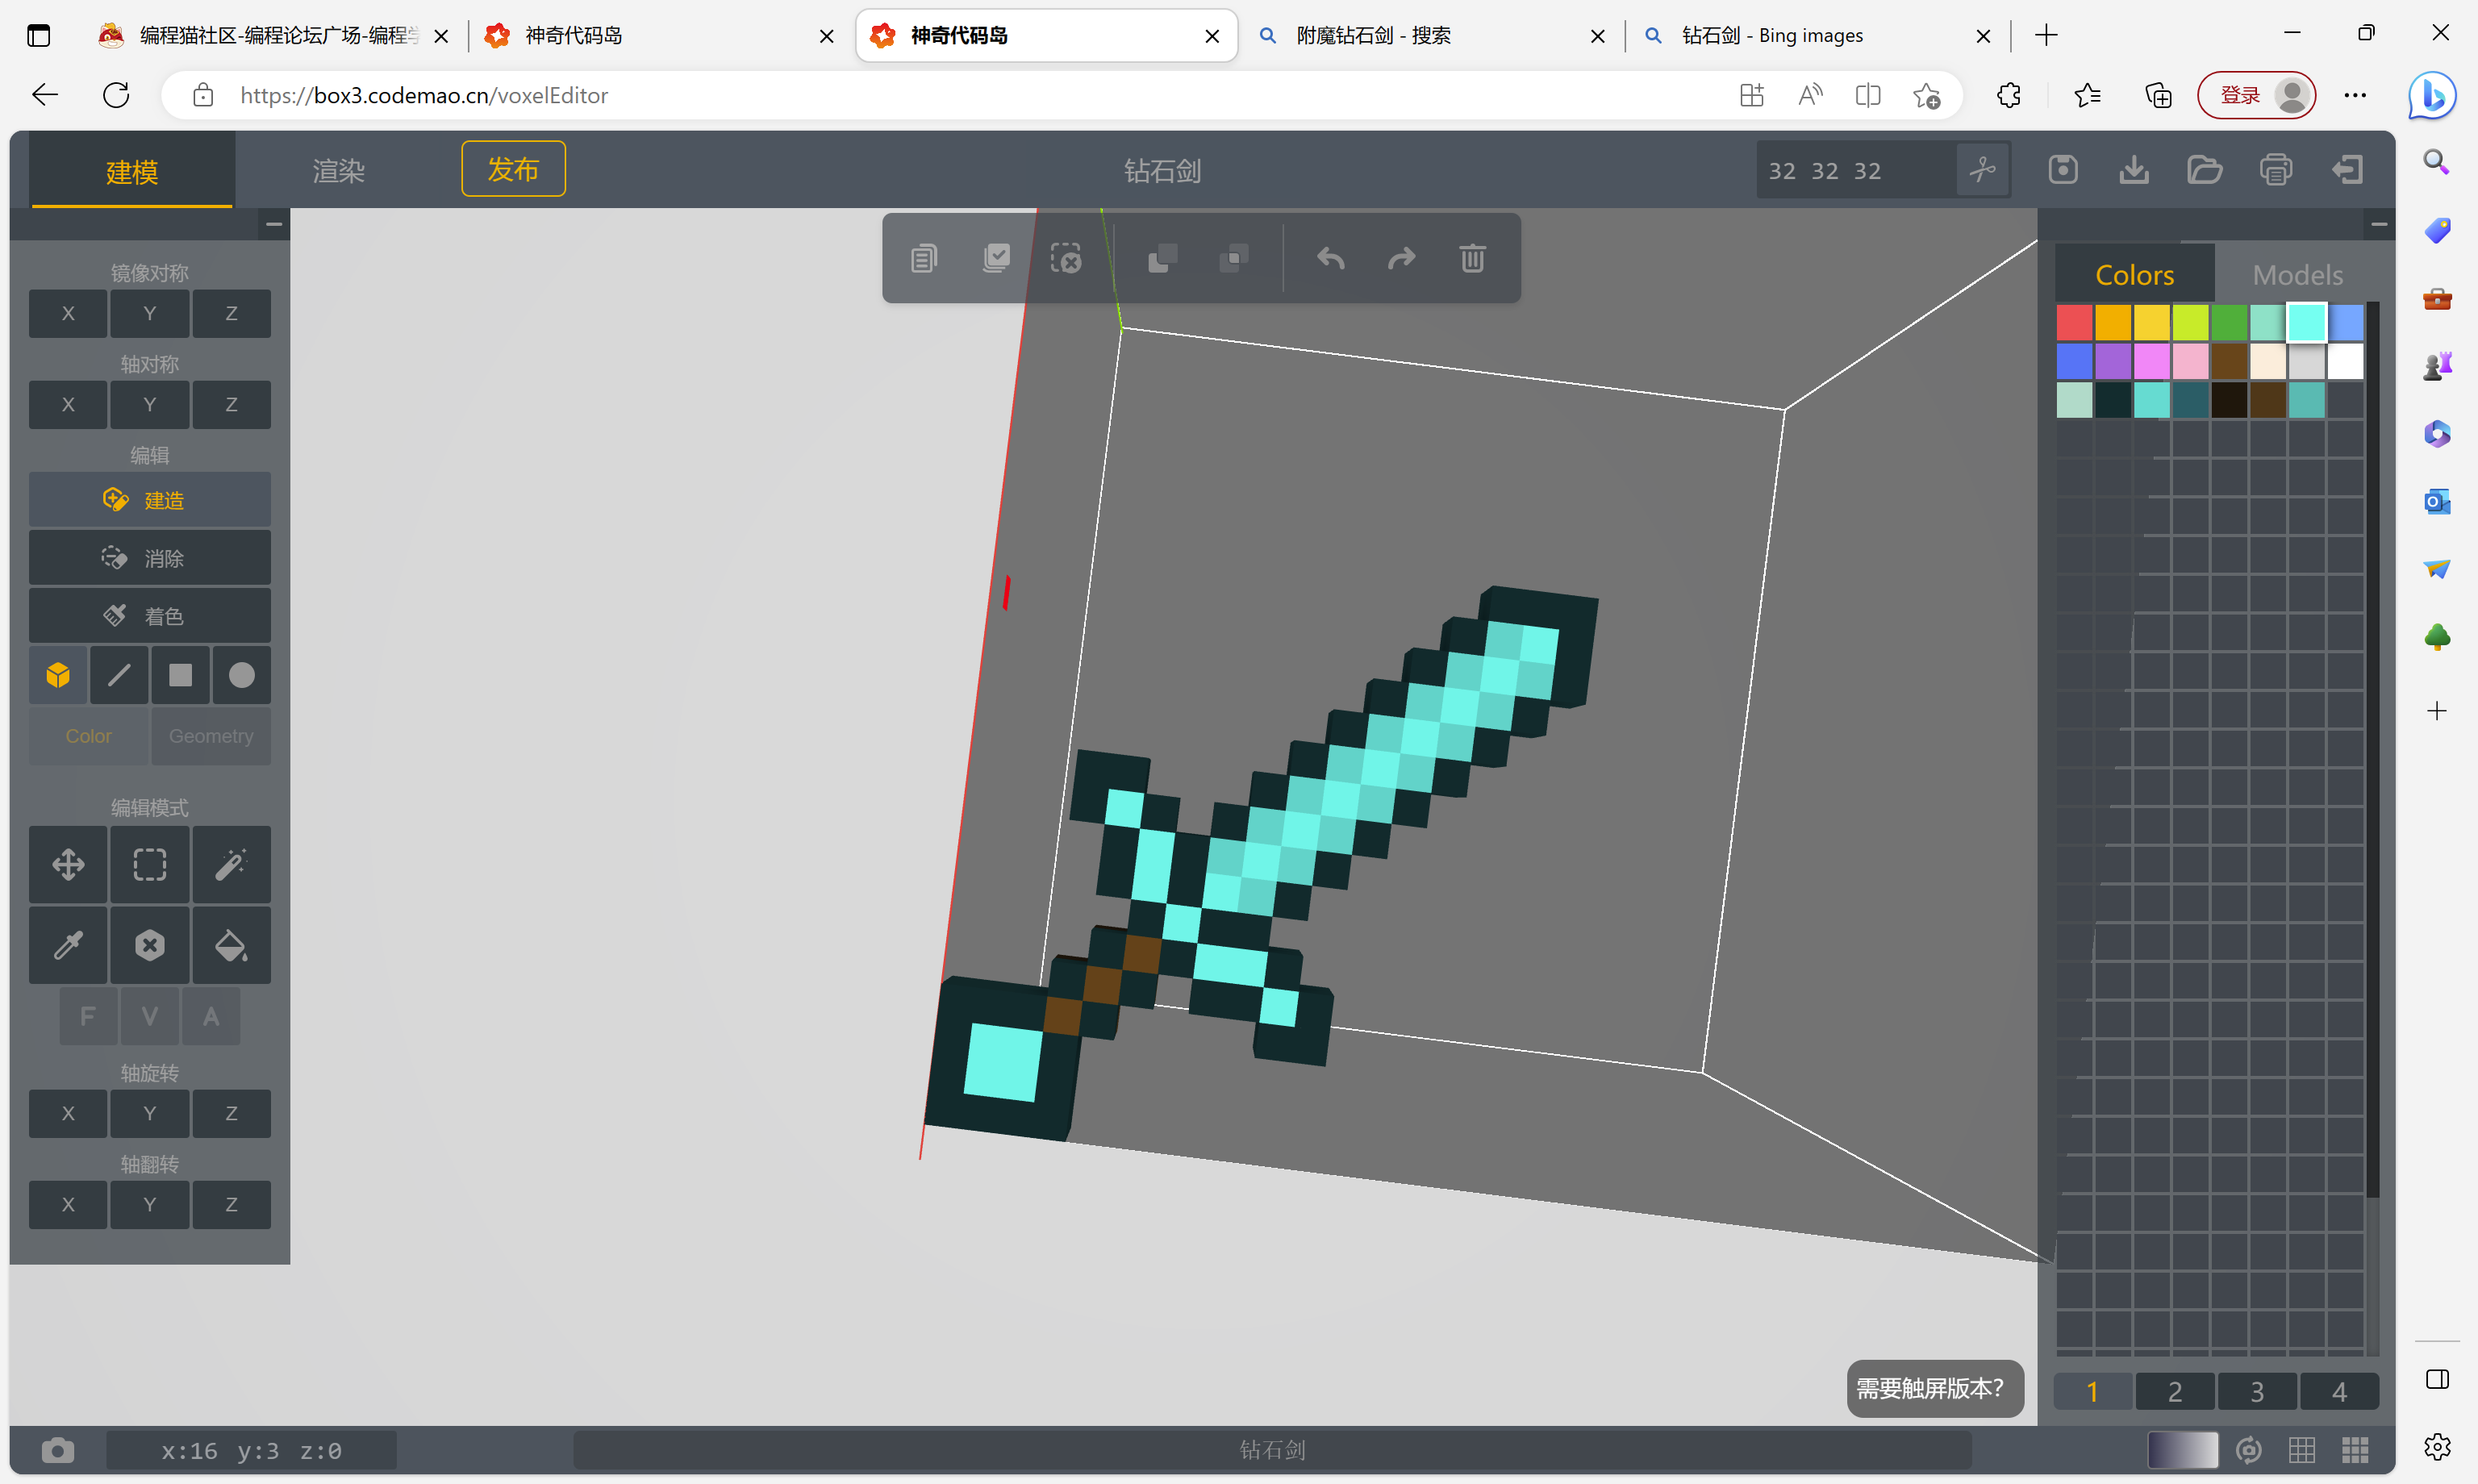Switch to the 建模 modeling tab

point(132,171)
